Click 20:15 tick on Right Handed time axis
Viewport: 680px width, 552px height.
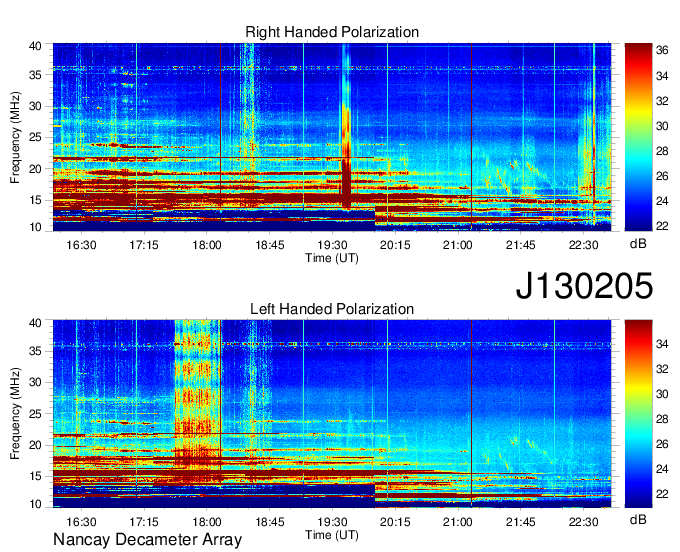pos(395,245)
